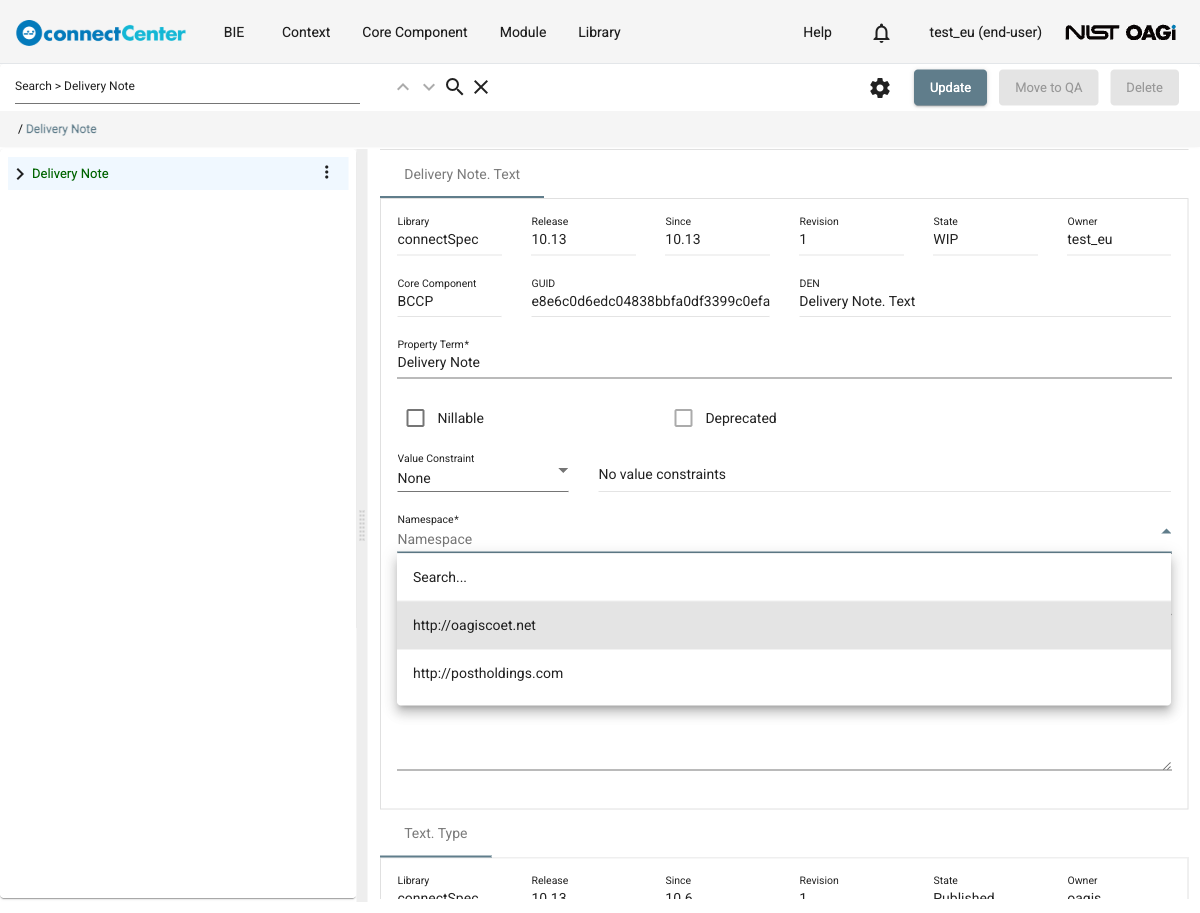Click the State WIP field
Viewport: 1200px width, 913px height.
tap(985, 239)
